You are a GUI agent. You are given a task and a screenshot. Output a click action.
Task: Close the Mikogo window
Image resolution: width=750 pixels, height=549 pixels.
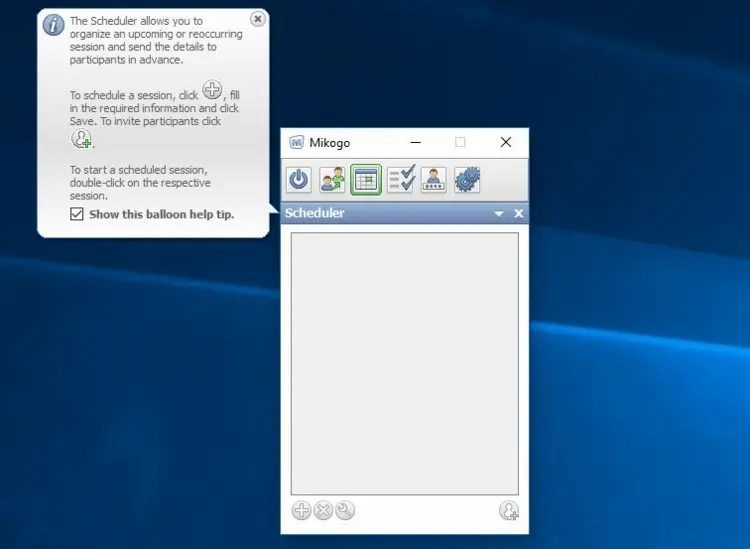[x=506, y=143]
